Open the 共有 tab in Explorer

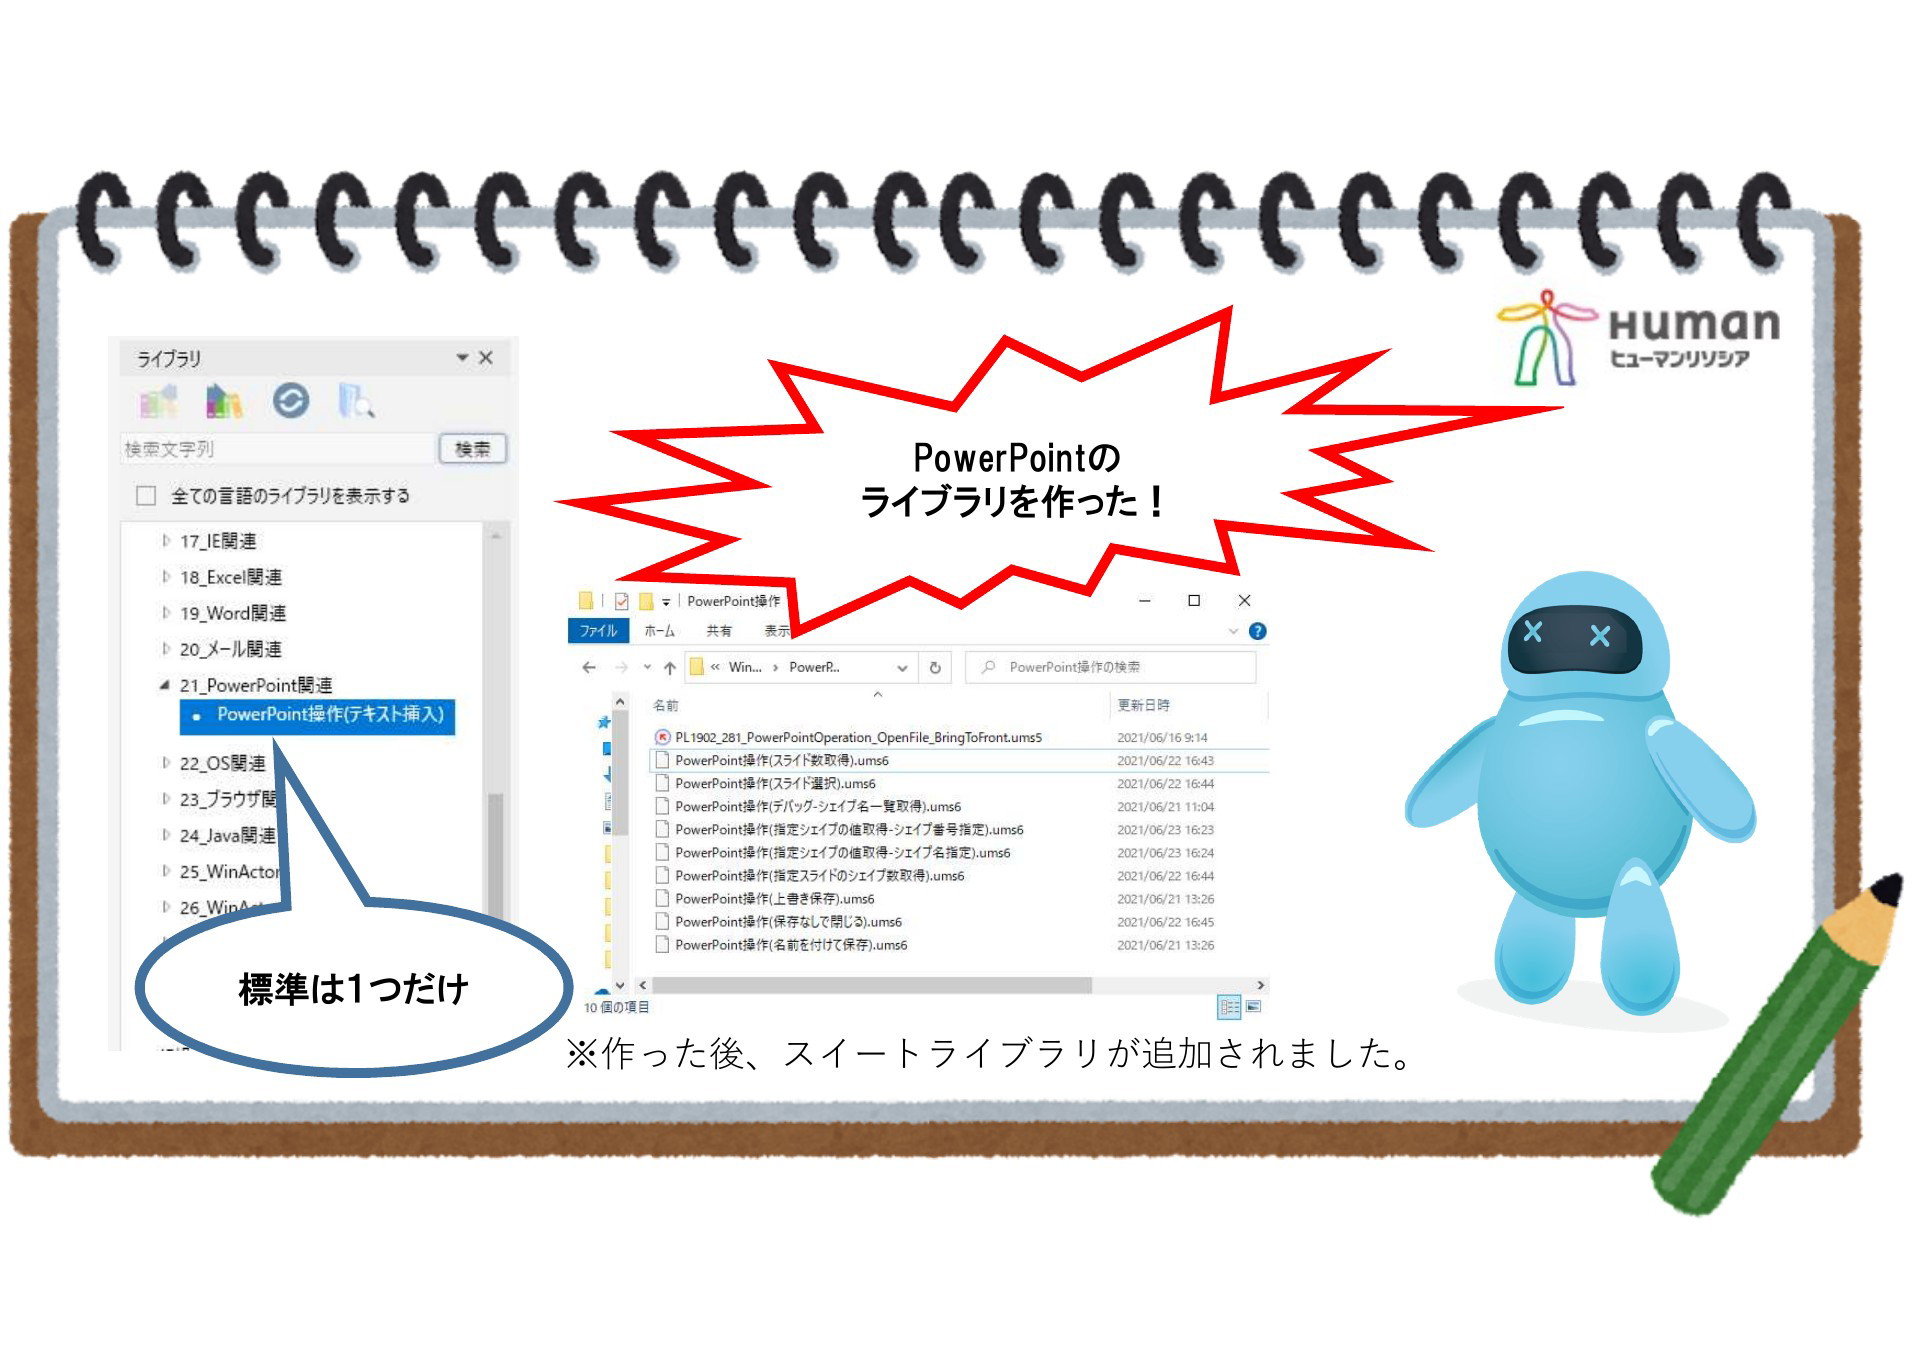coord(719,631)
